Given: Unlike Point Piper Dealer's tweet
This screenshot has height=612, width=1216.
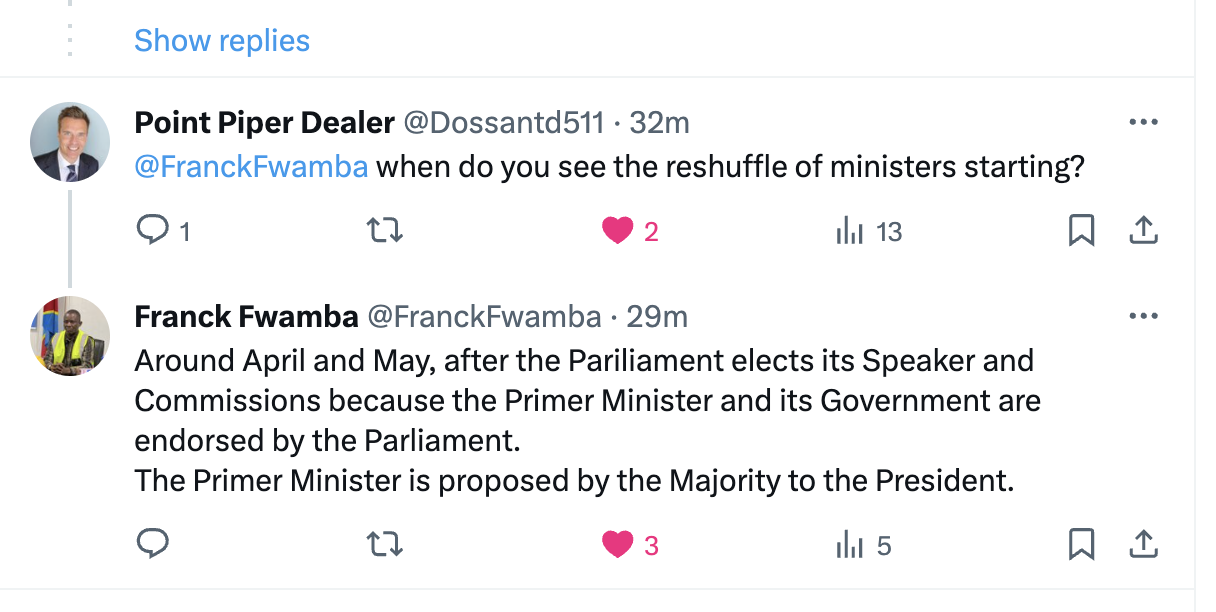Looking at the screenshot, I should tap(618, 232).
